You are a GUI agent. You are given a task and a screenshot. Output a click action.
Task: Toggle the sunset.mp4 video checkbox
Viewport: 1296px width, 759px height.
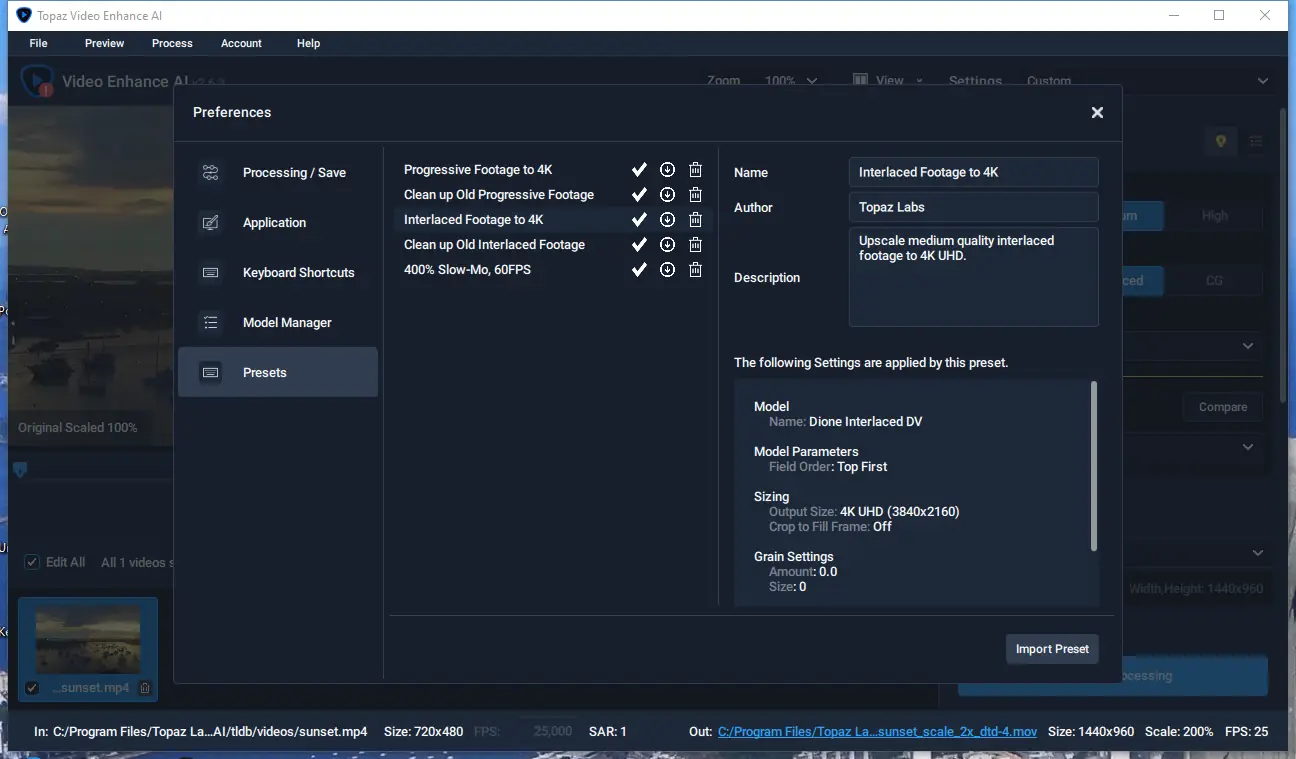coord(32,688)
